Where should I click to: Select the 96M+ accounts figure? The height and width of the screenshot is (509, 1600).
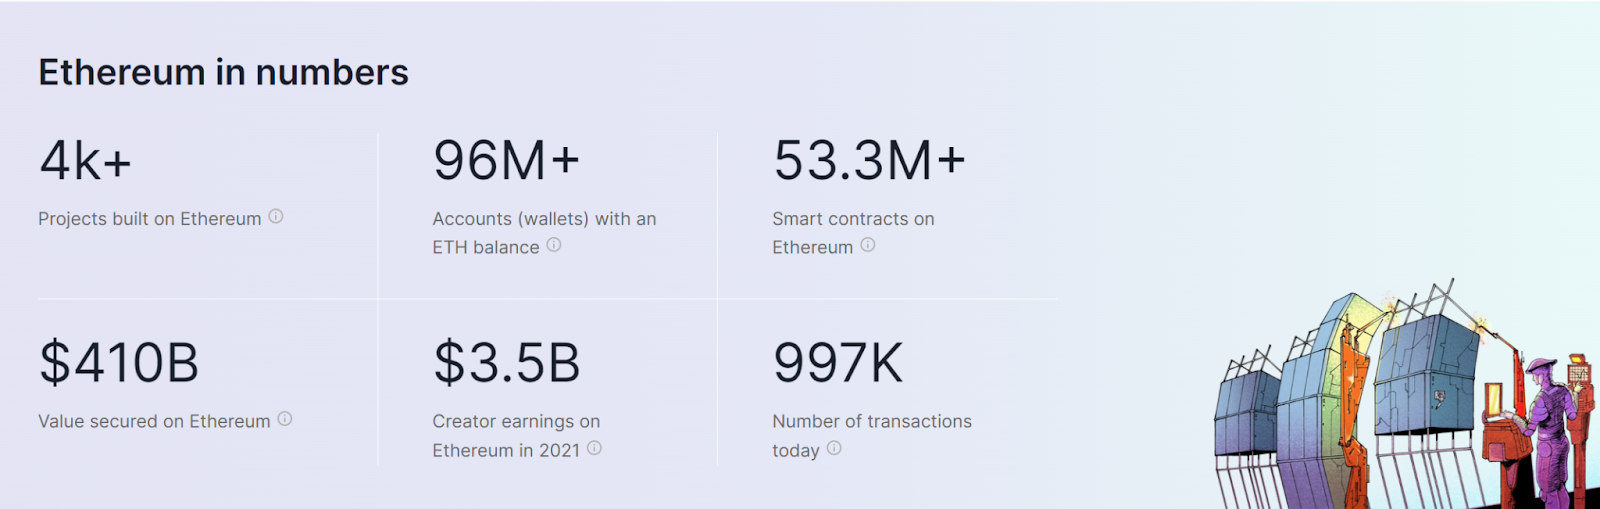(506, 161)
